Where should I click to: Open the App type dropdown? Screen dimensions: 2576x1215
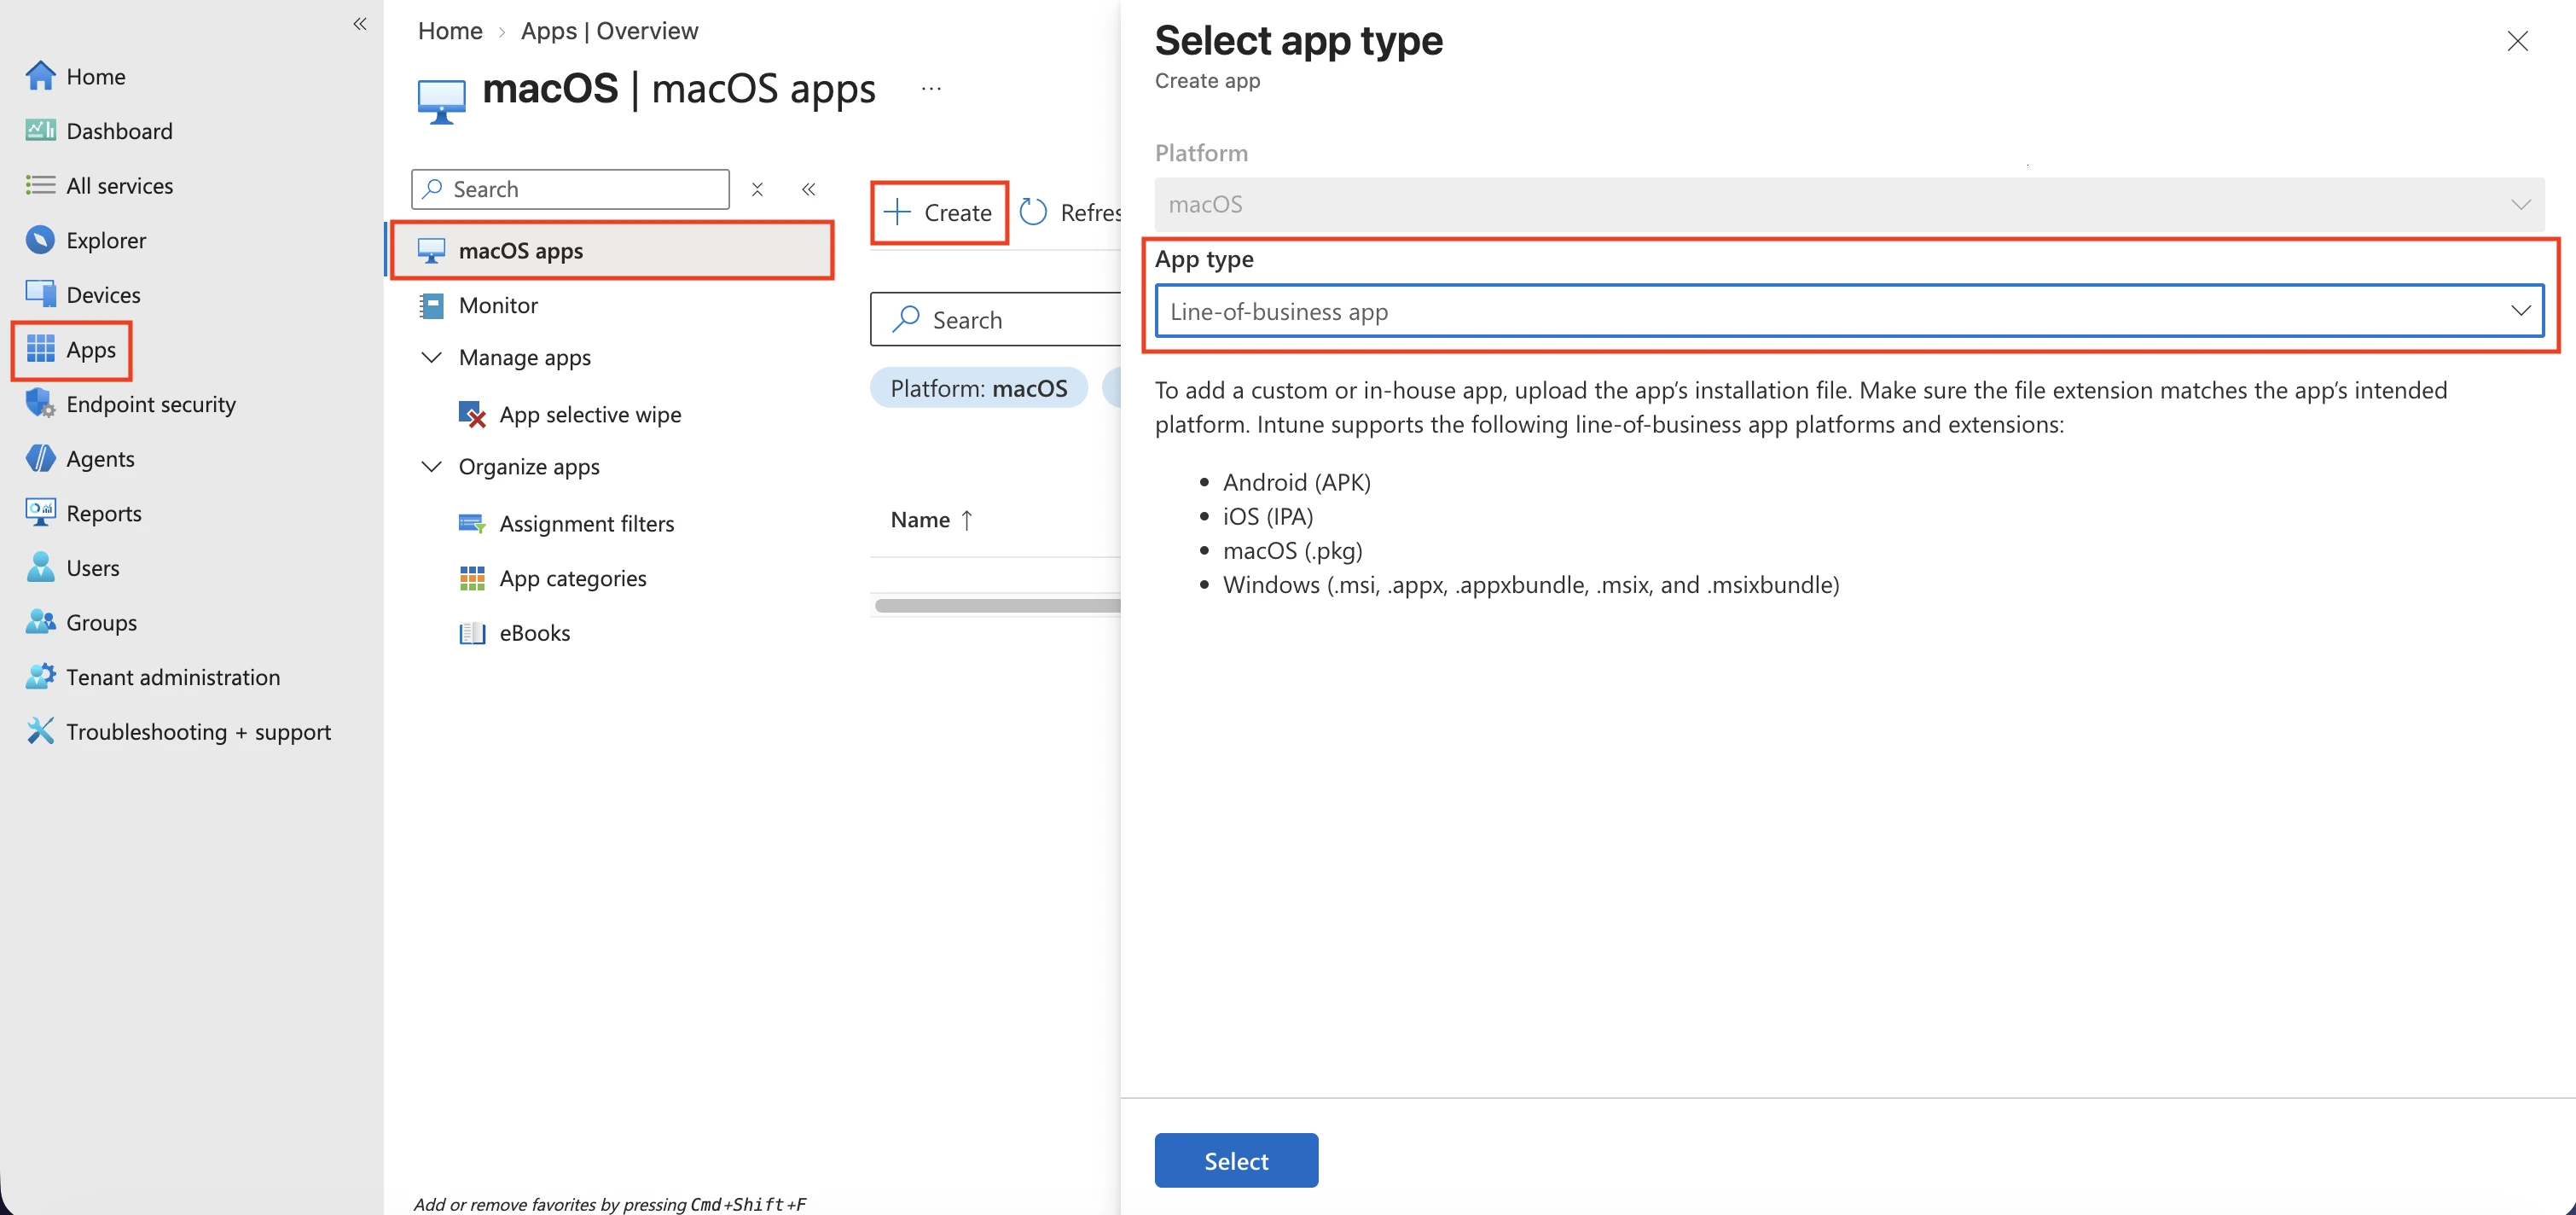pos(1849,311)
